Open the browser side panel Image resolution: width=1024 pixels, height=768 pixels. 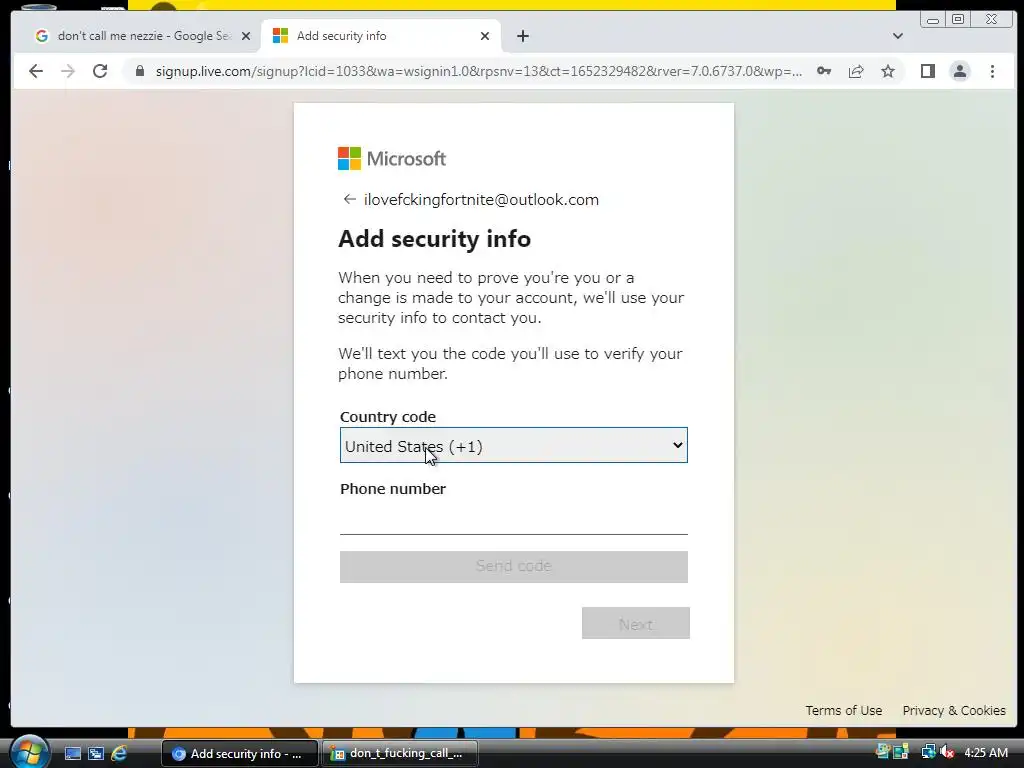[x=927, y=71]
